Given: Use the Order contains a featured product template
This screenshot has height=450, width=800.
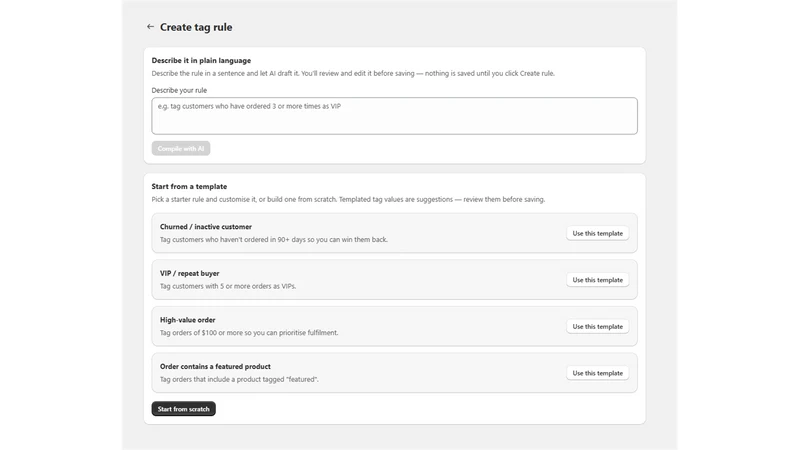Looking at the screenshot, I should pyautogui.click(x=597, y=373).
